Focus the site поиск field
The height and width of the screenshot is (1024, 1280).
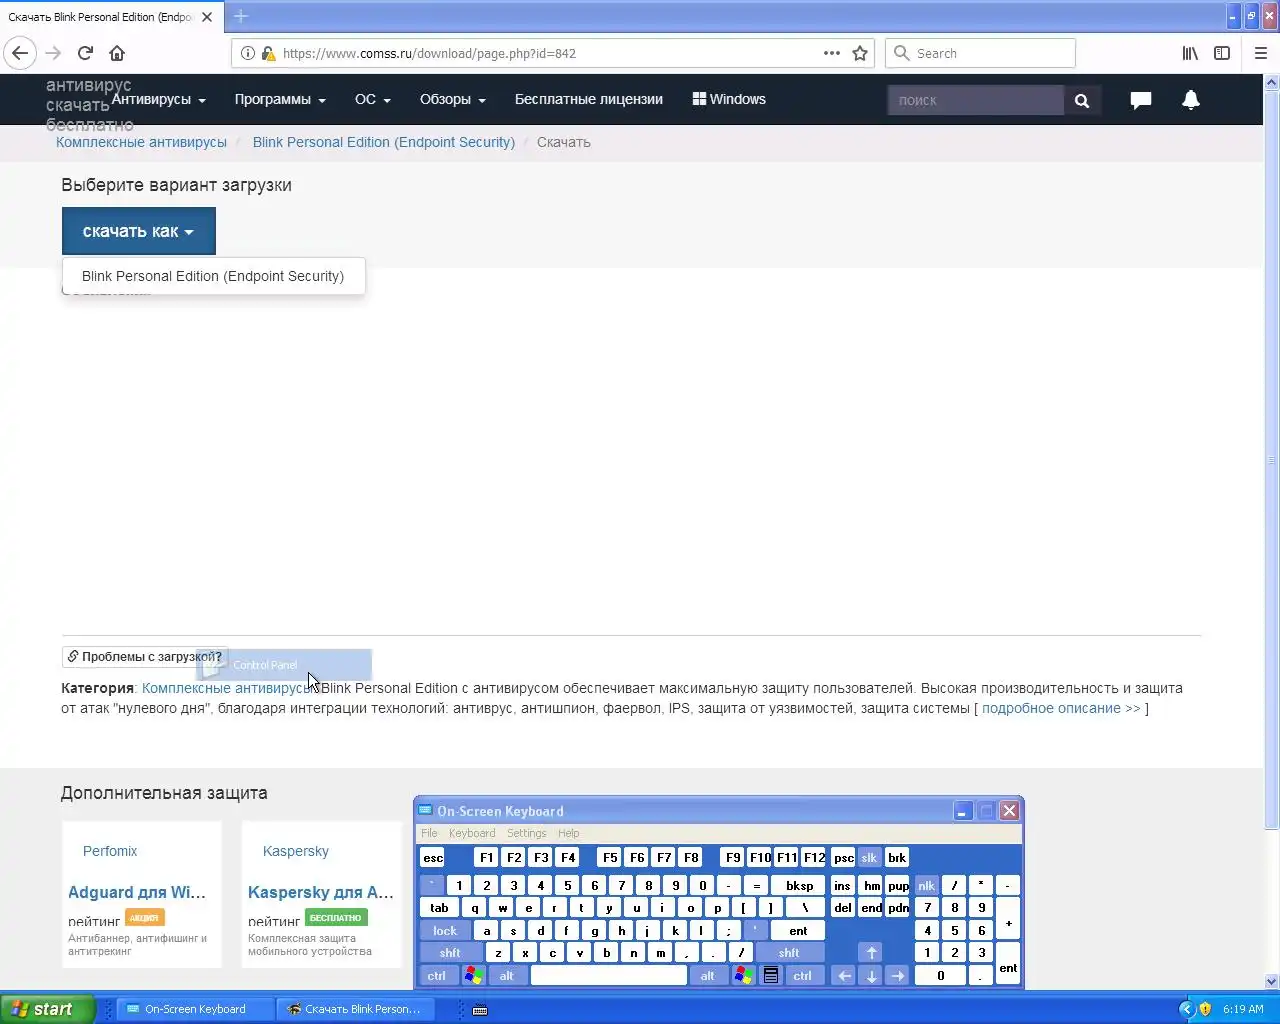(x=975, y=100)
